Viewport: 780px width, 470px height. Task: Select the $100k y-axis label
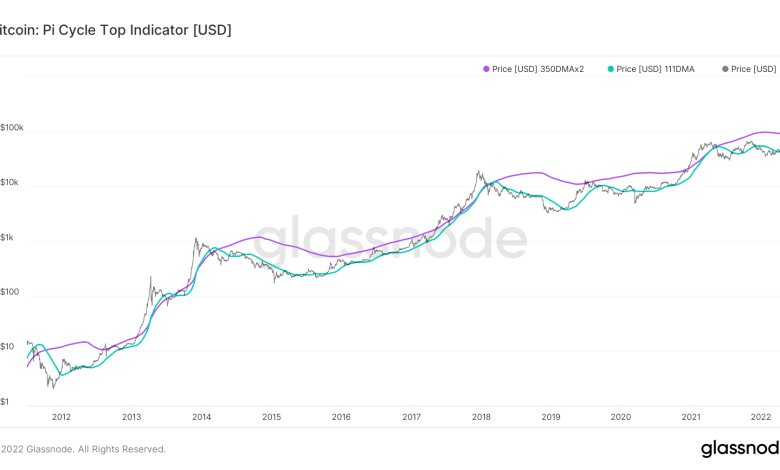click(12, 128)
